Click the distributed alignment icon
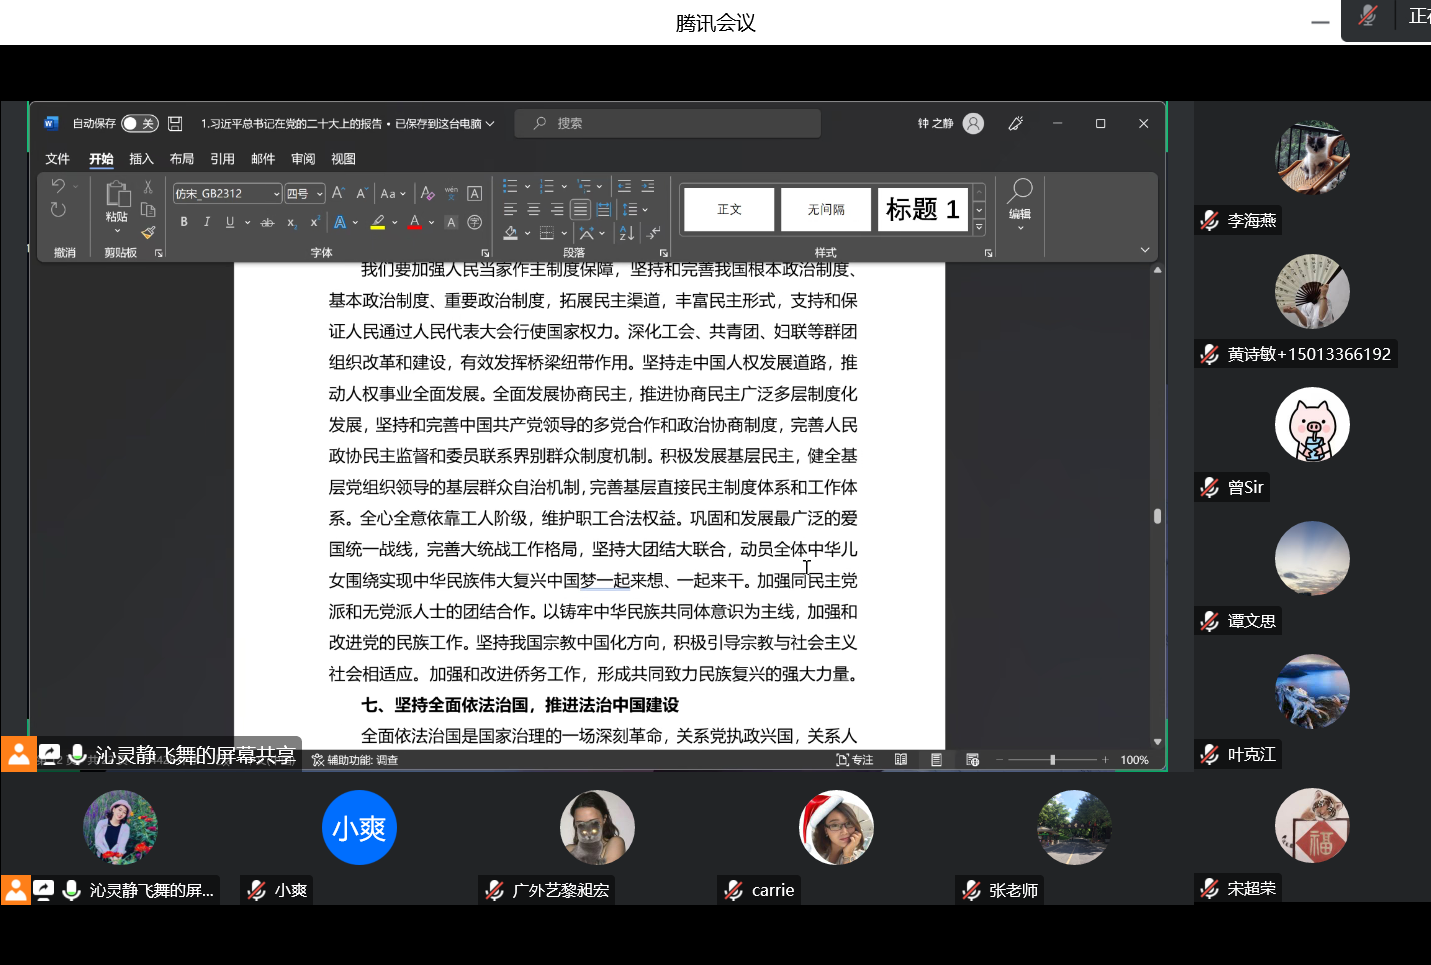 604,210
